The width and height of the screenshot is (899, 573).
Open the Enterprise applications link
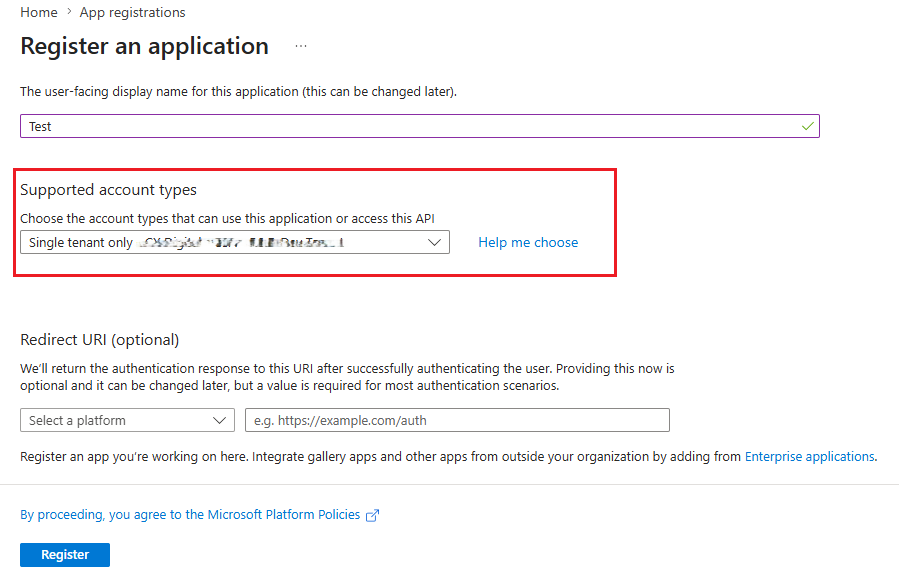point(810,457)
